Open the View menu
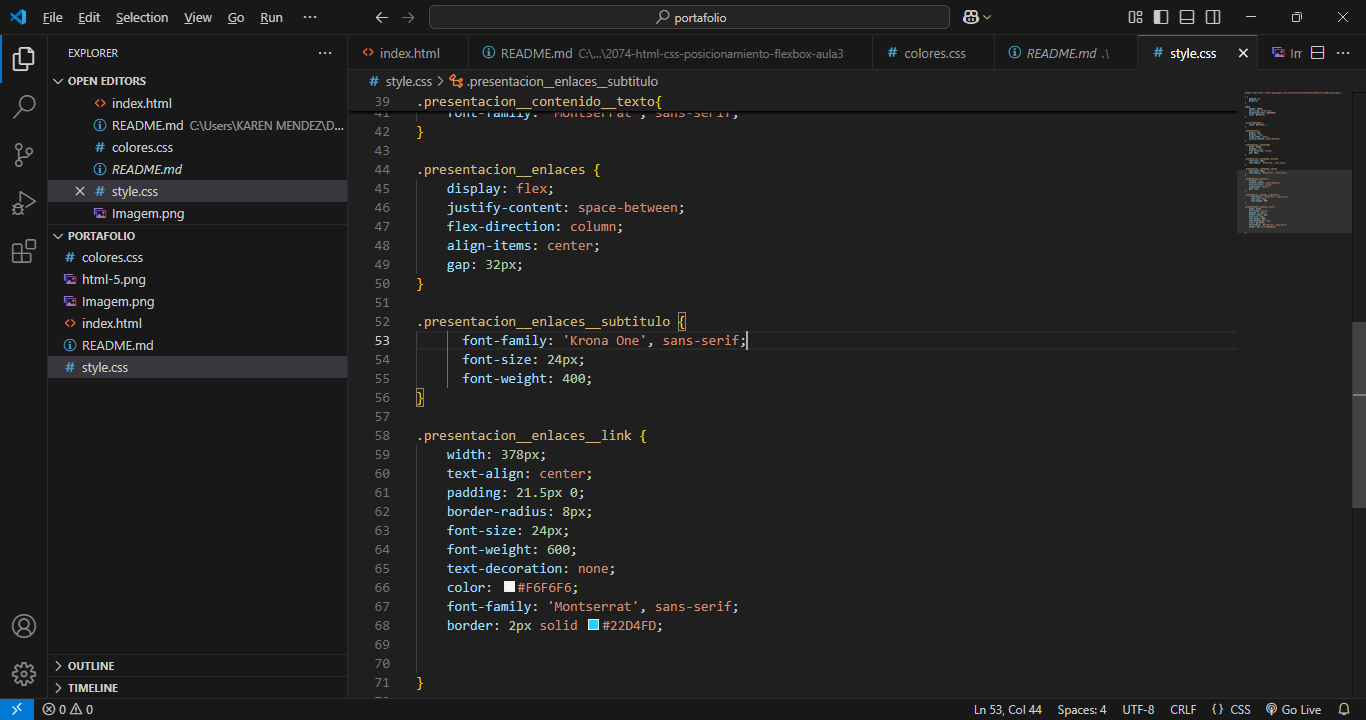 tap(198, 17)
